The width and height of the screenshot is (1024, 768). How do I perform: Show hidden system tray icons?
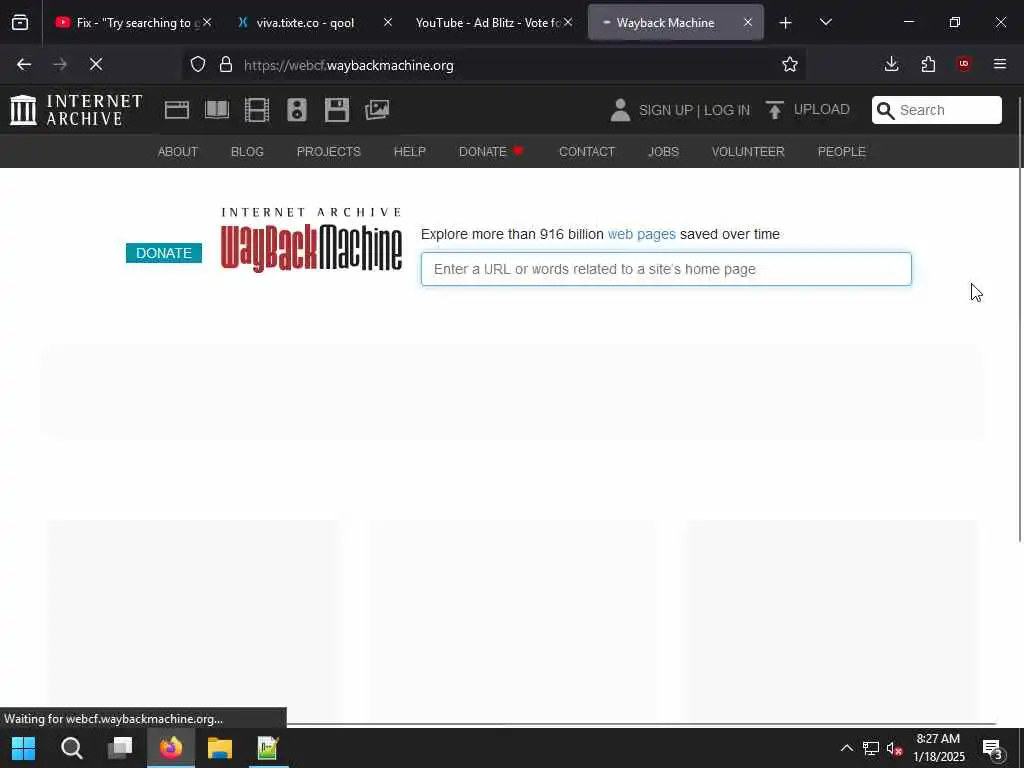click(846, 748)
